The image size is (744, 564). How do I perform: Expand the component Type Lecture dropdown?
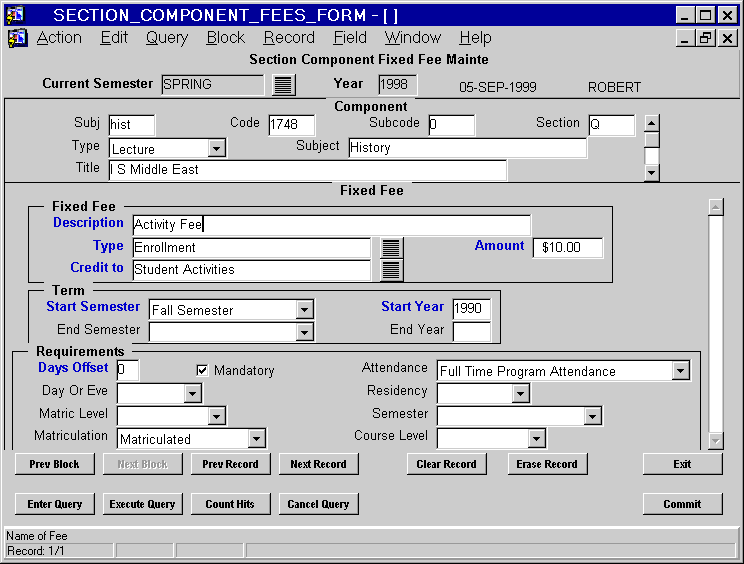(216, 149)
